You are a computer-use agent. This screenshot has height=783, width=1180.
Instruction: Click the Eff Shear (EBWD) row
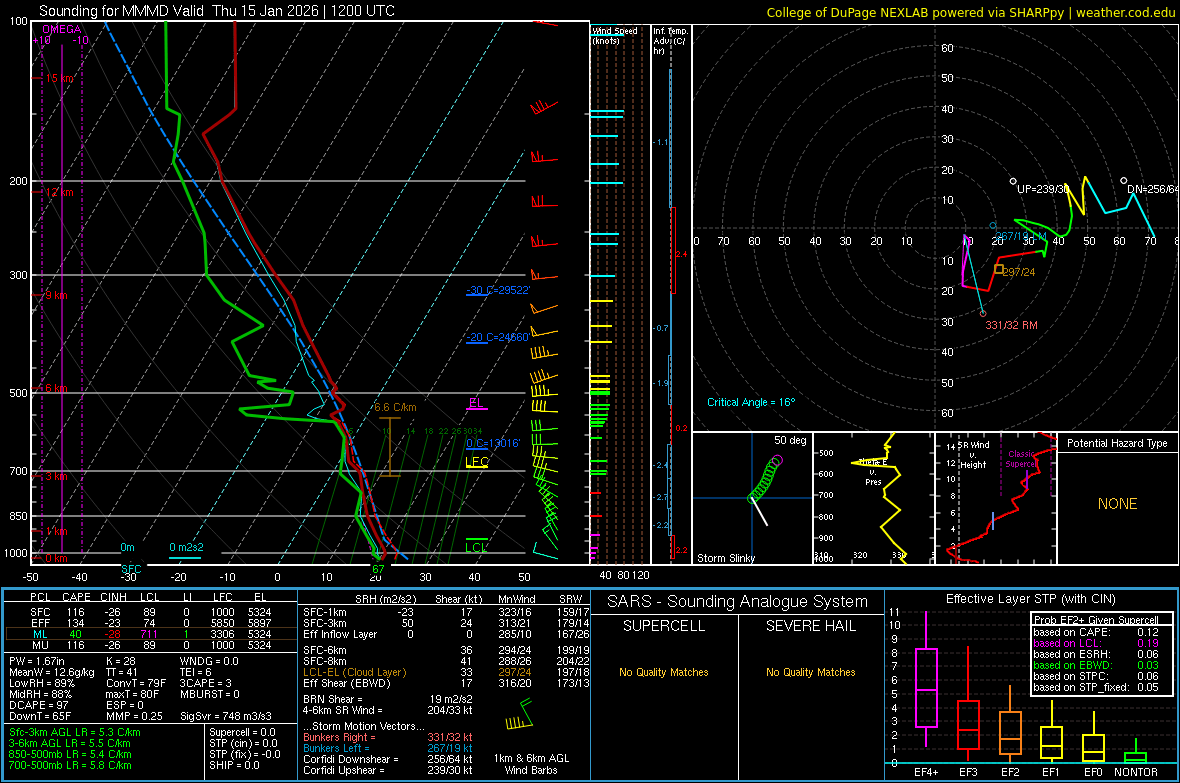point(446,684)
